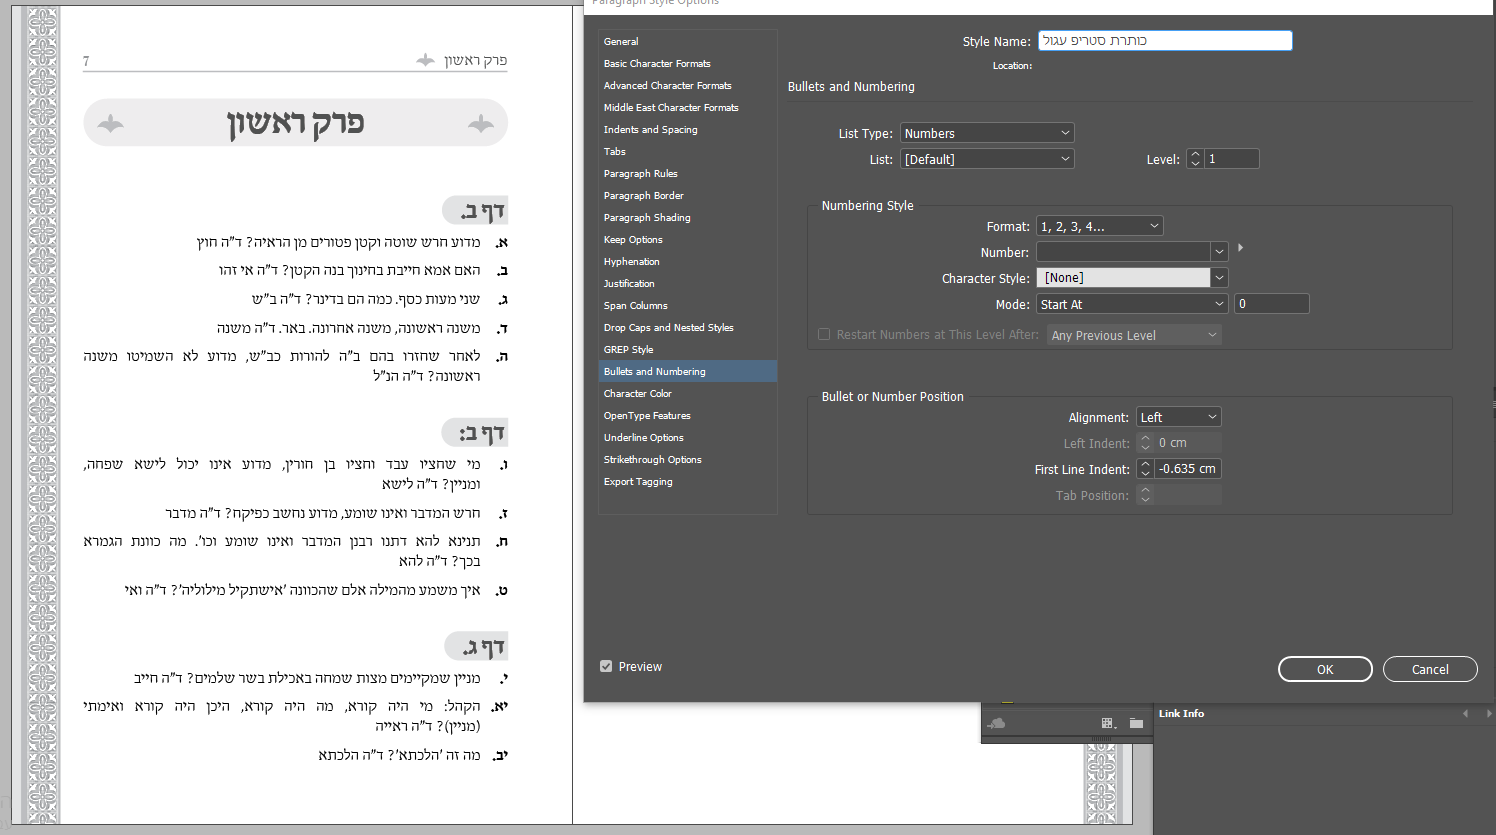This screenshot has width=1496, height=835.
Task: Click the Style Name input field
Action: [1165, 41]
